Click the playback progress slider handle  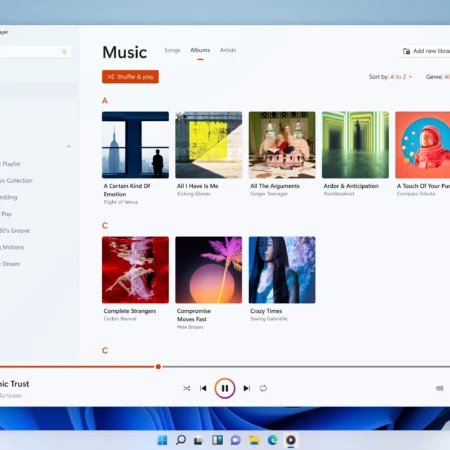click(158, 367)
